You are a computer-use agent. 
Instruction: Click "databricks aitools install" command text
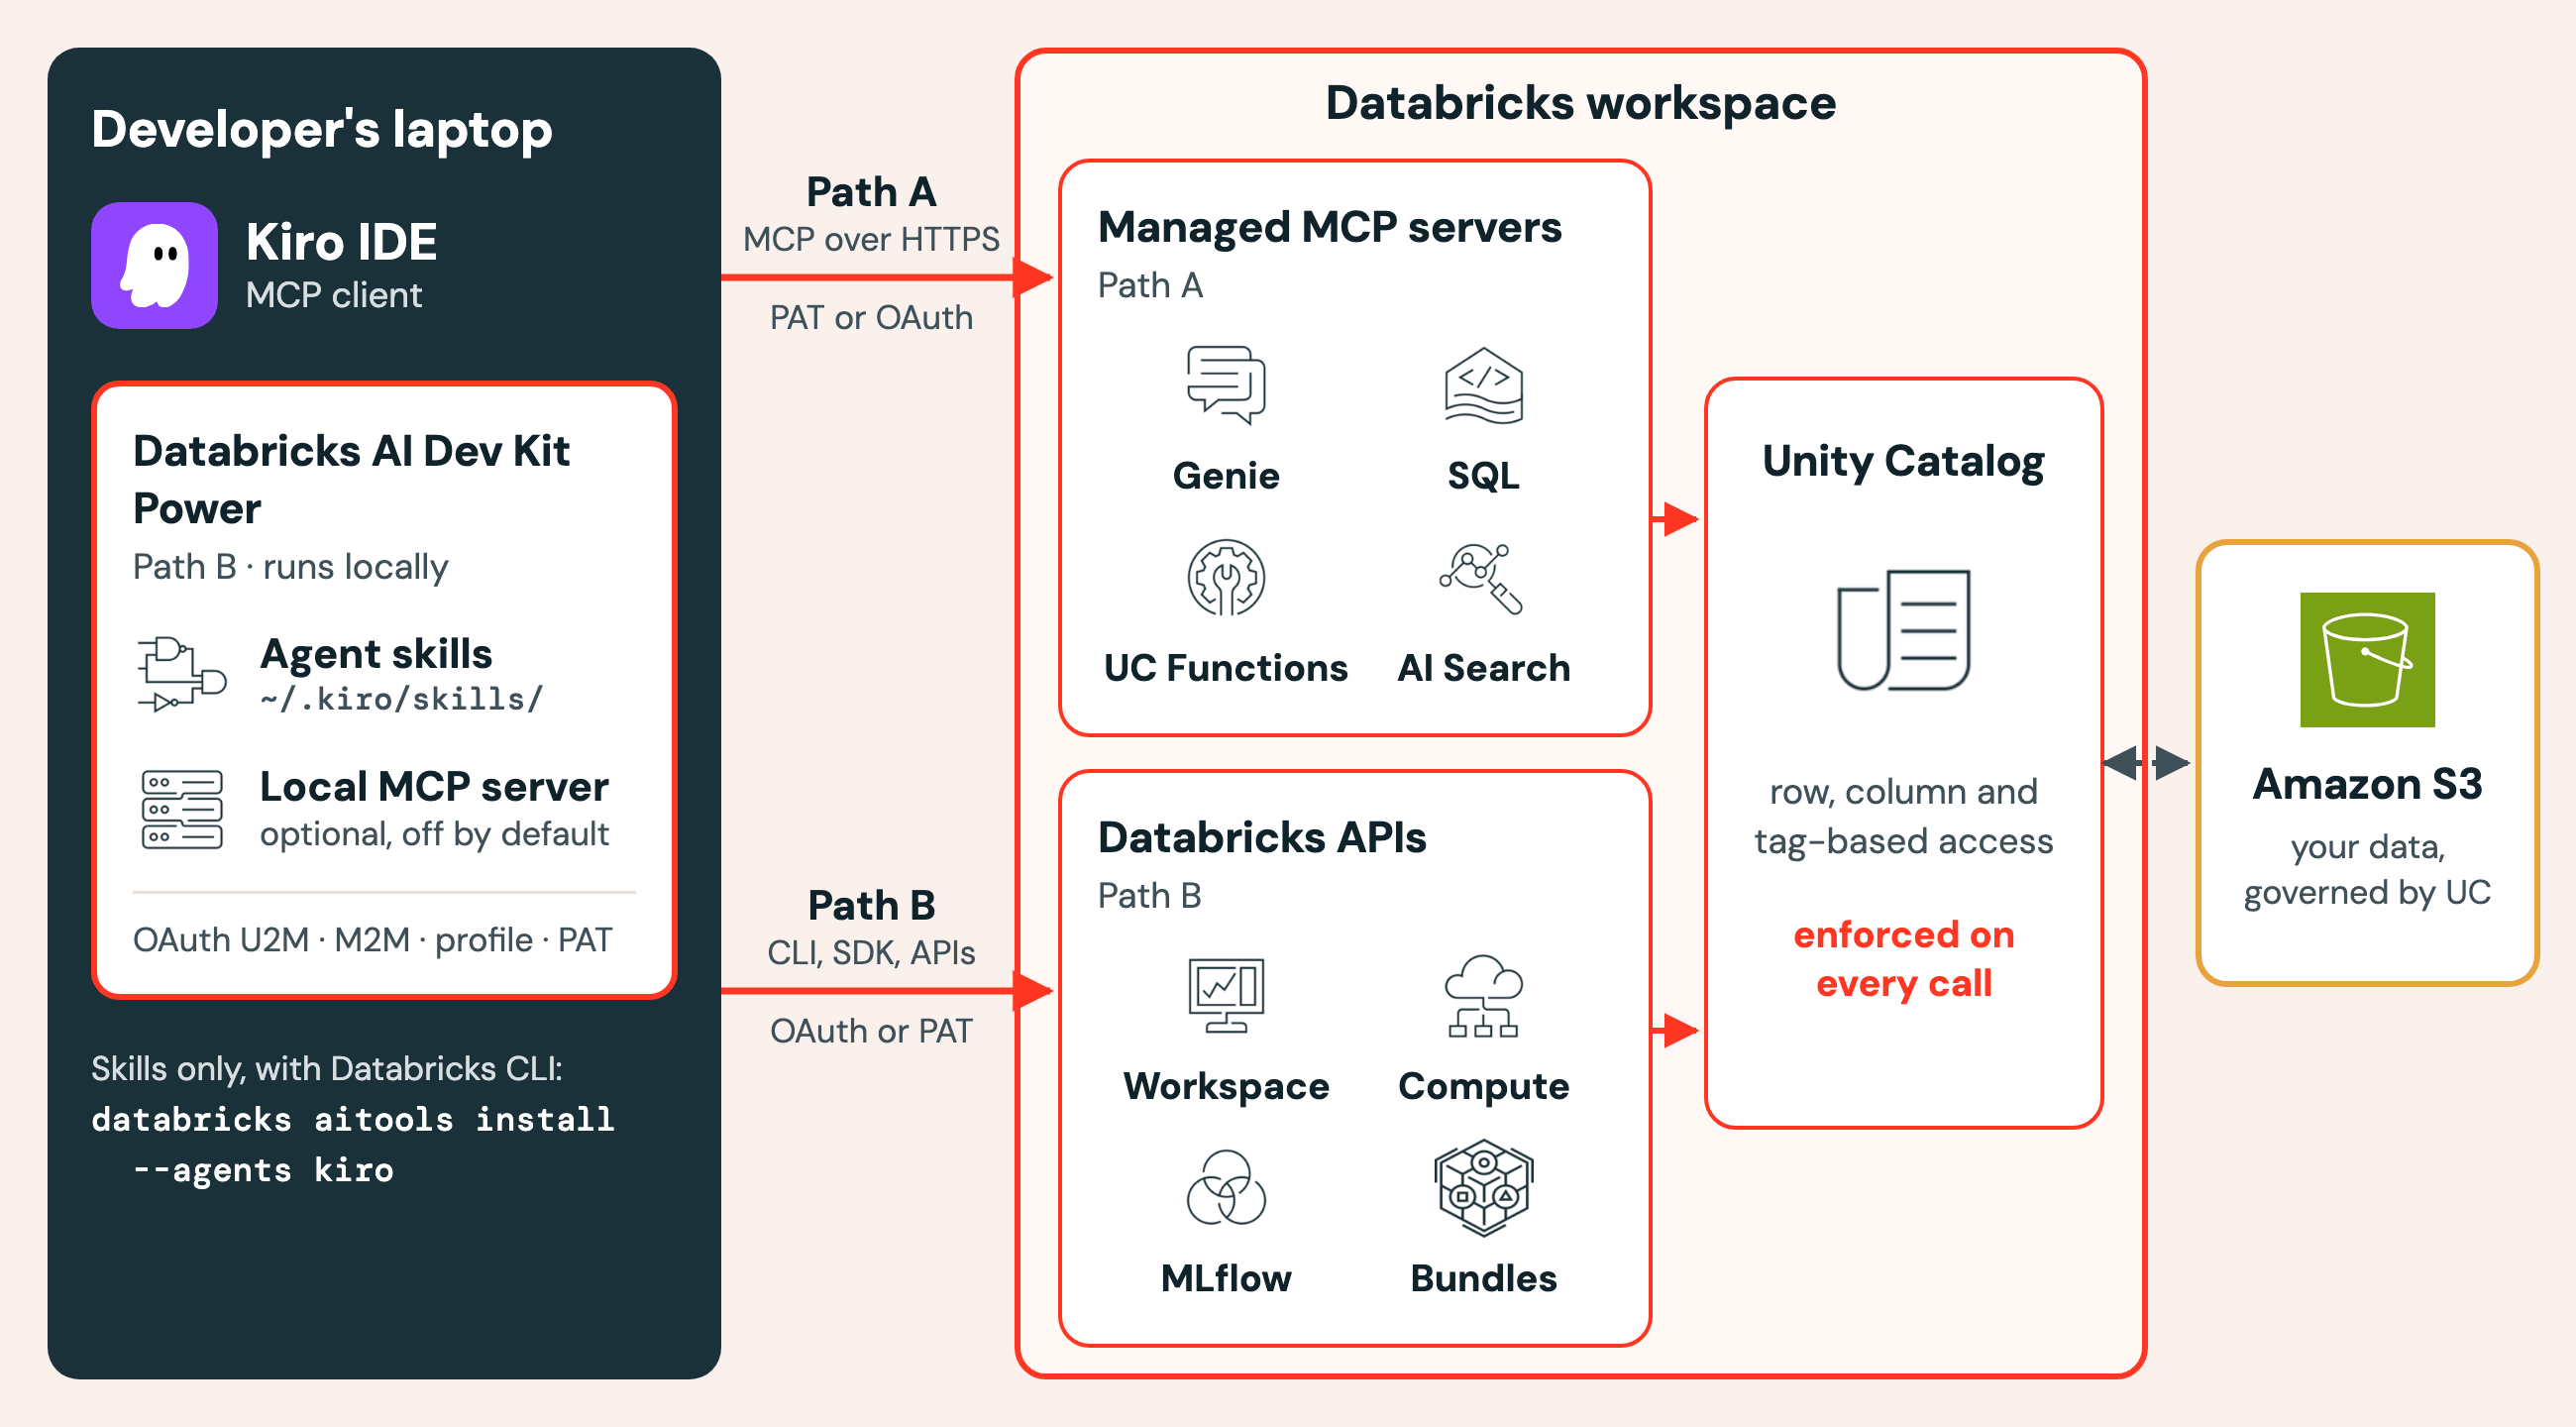352,1118
